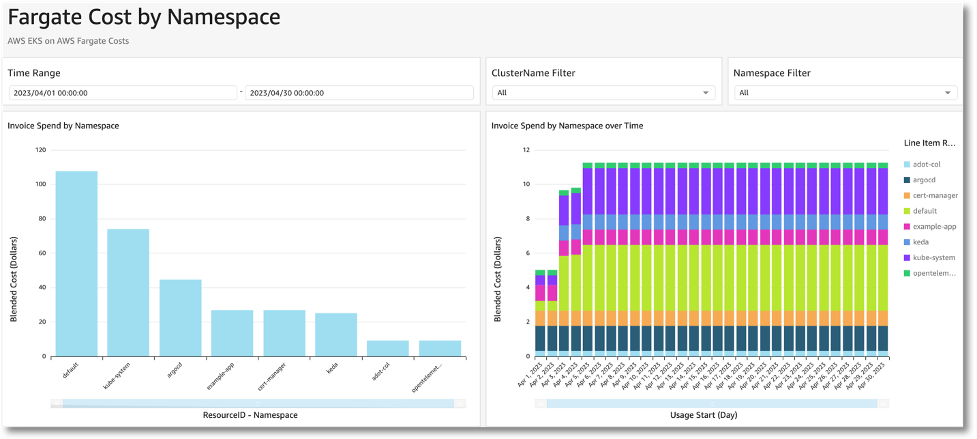Click the kube-system namespace bar
The height and width of the screenshot is (439, 977).
pyautogui.click(x=128, y=293)
